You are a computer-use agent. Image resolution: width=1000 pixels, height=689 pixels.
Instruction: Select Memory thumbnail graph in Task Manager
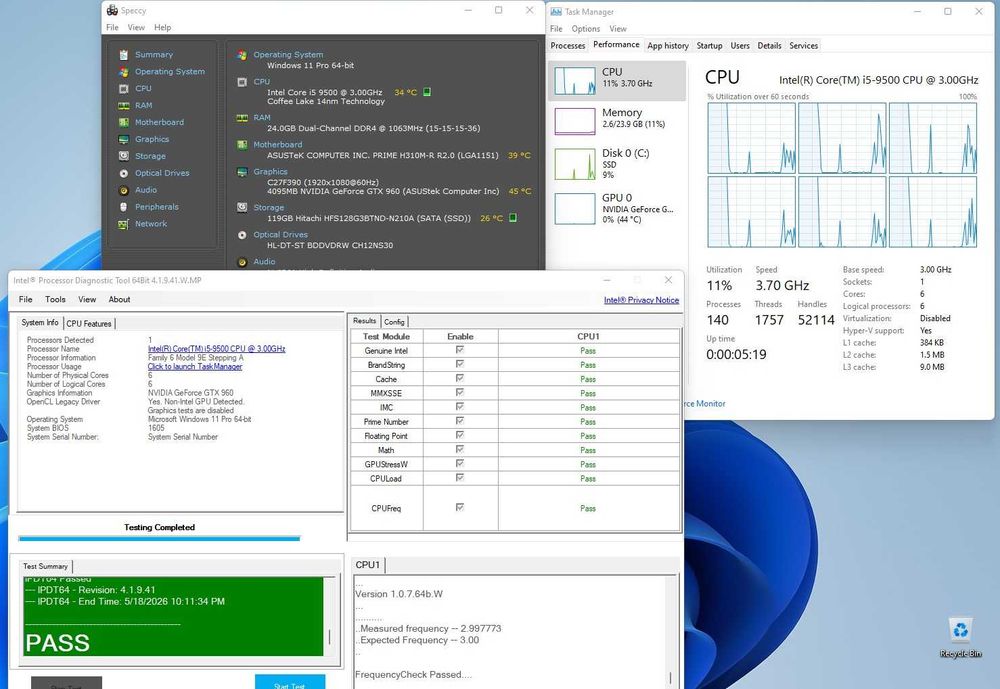[575, 121]
